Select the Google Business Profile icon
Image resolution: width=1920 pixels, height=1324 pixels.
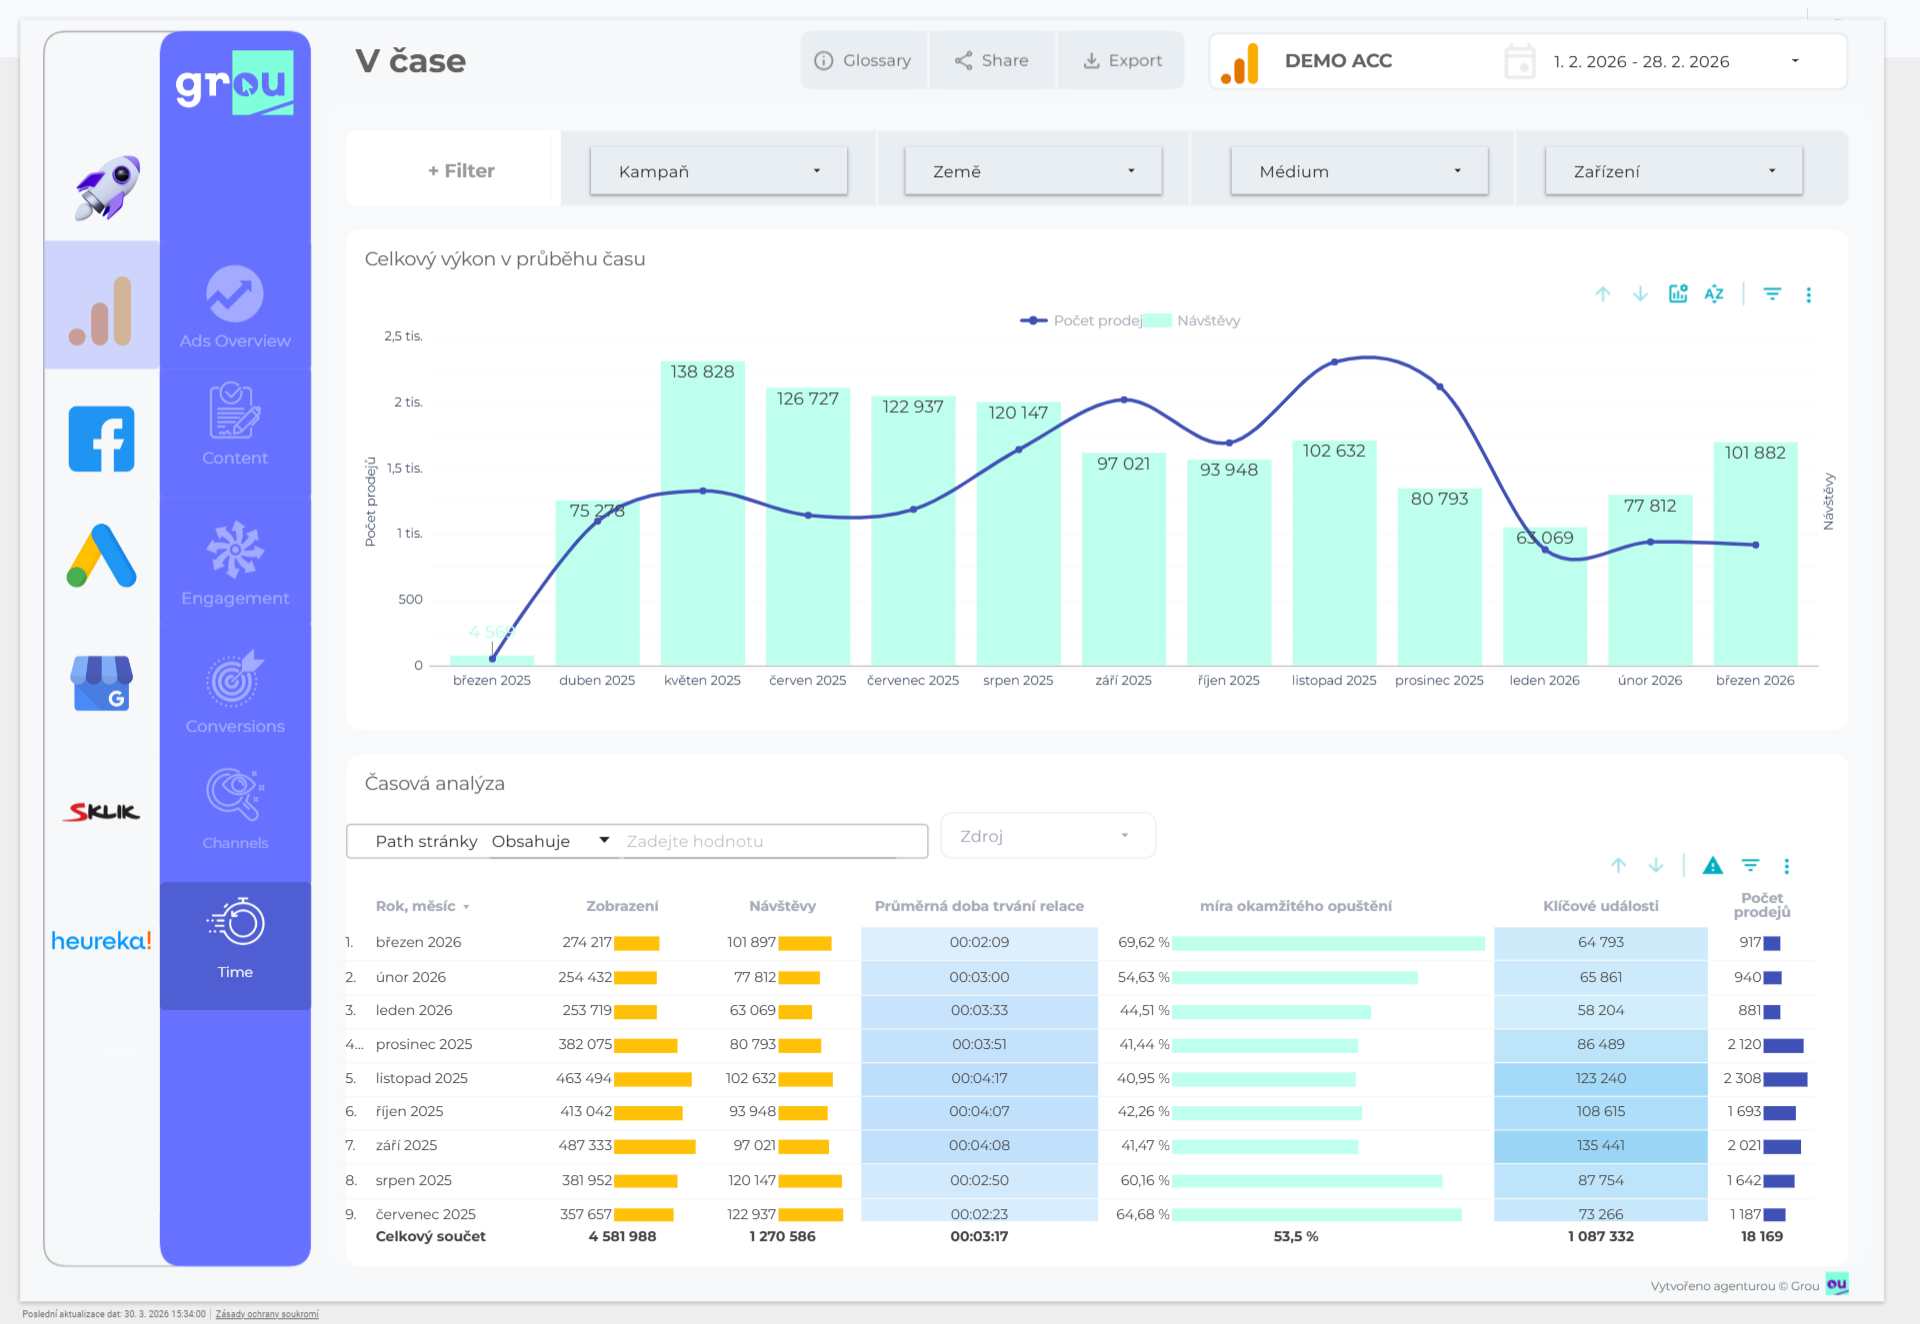point(101,683)
